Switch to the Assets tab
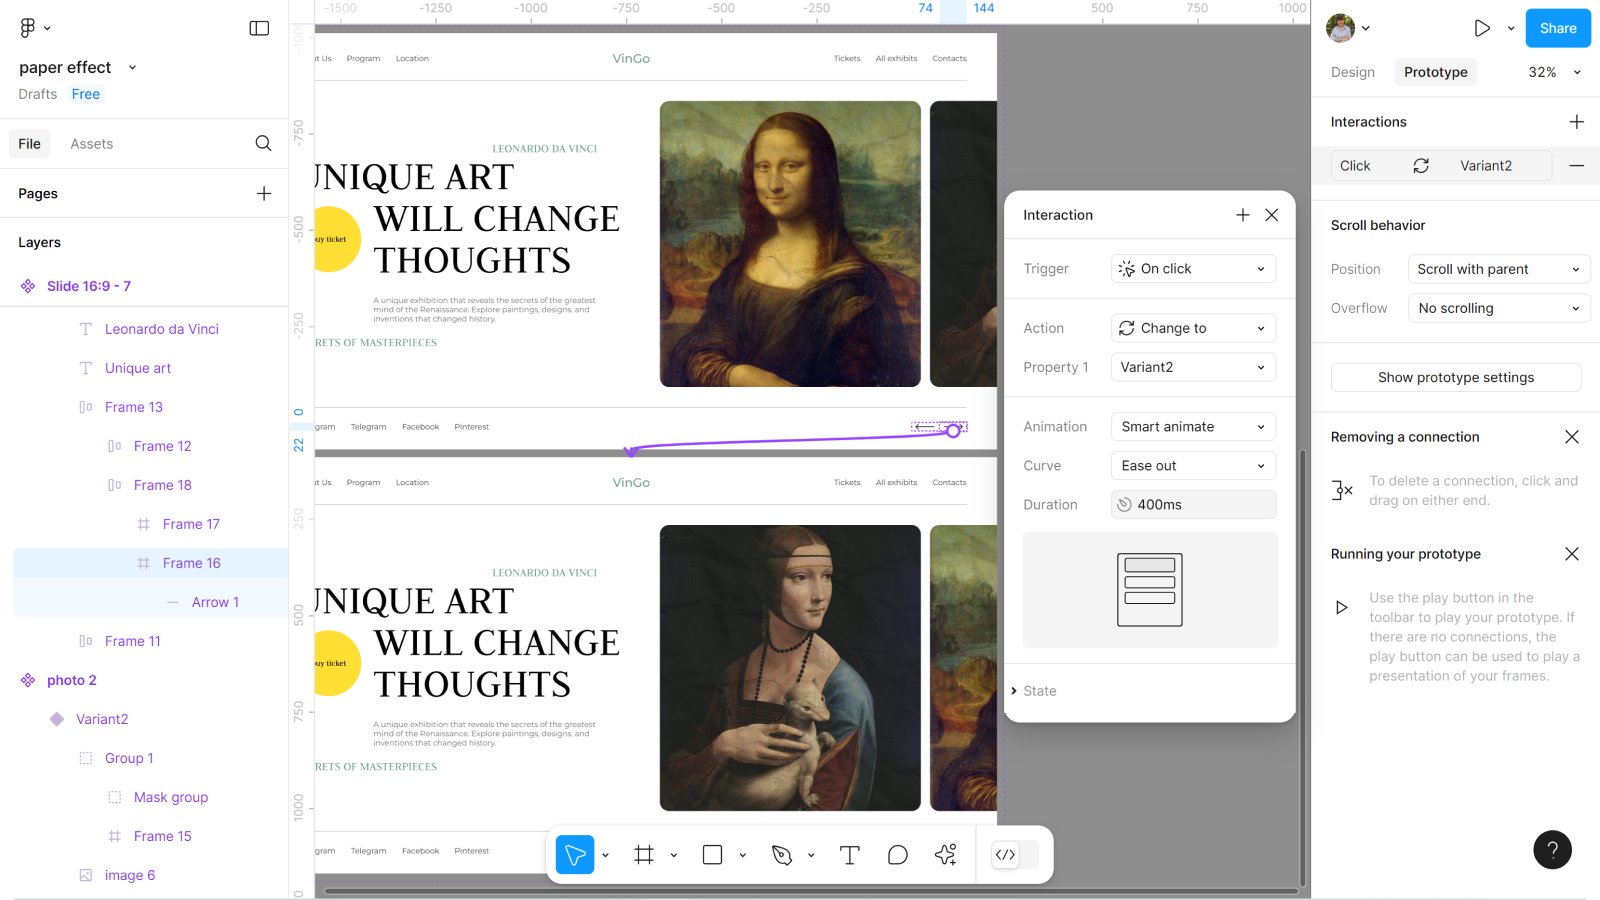The width and height of the screenshot is (1600, 900). (x=91, y=144)
